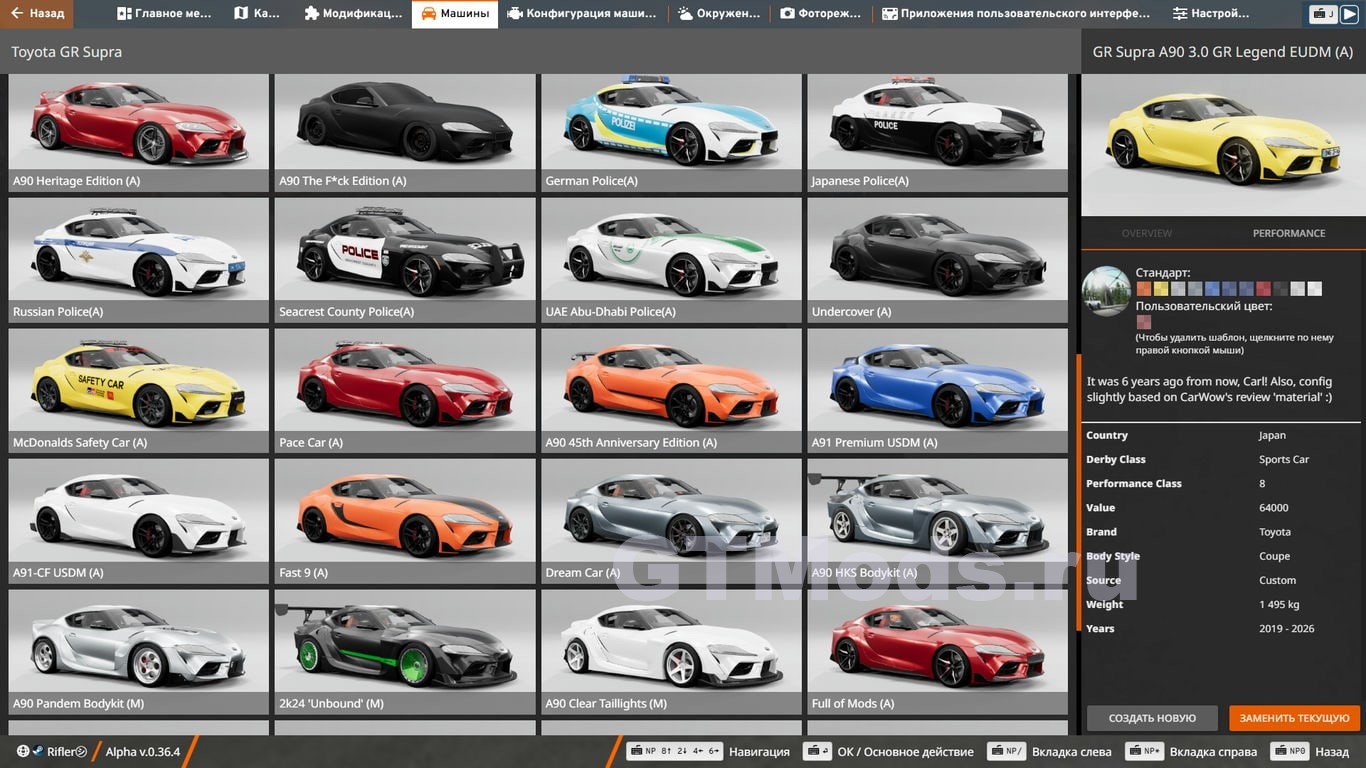
Task: Select the Seacrest County Police(A) car
Action: (405, 260)
